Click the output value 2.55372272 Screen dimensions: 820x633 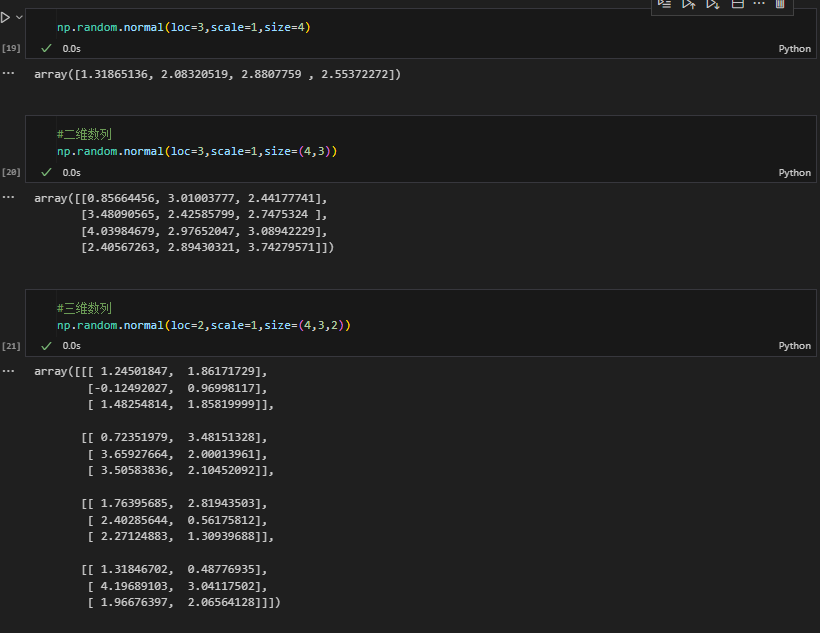(355, 74)
